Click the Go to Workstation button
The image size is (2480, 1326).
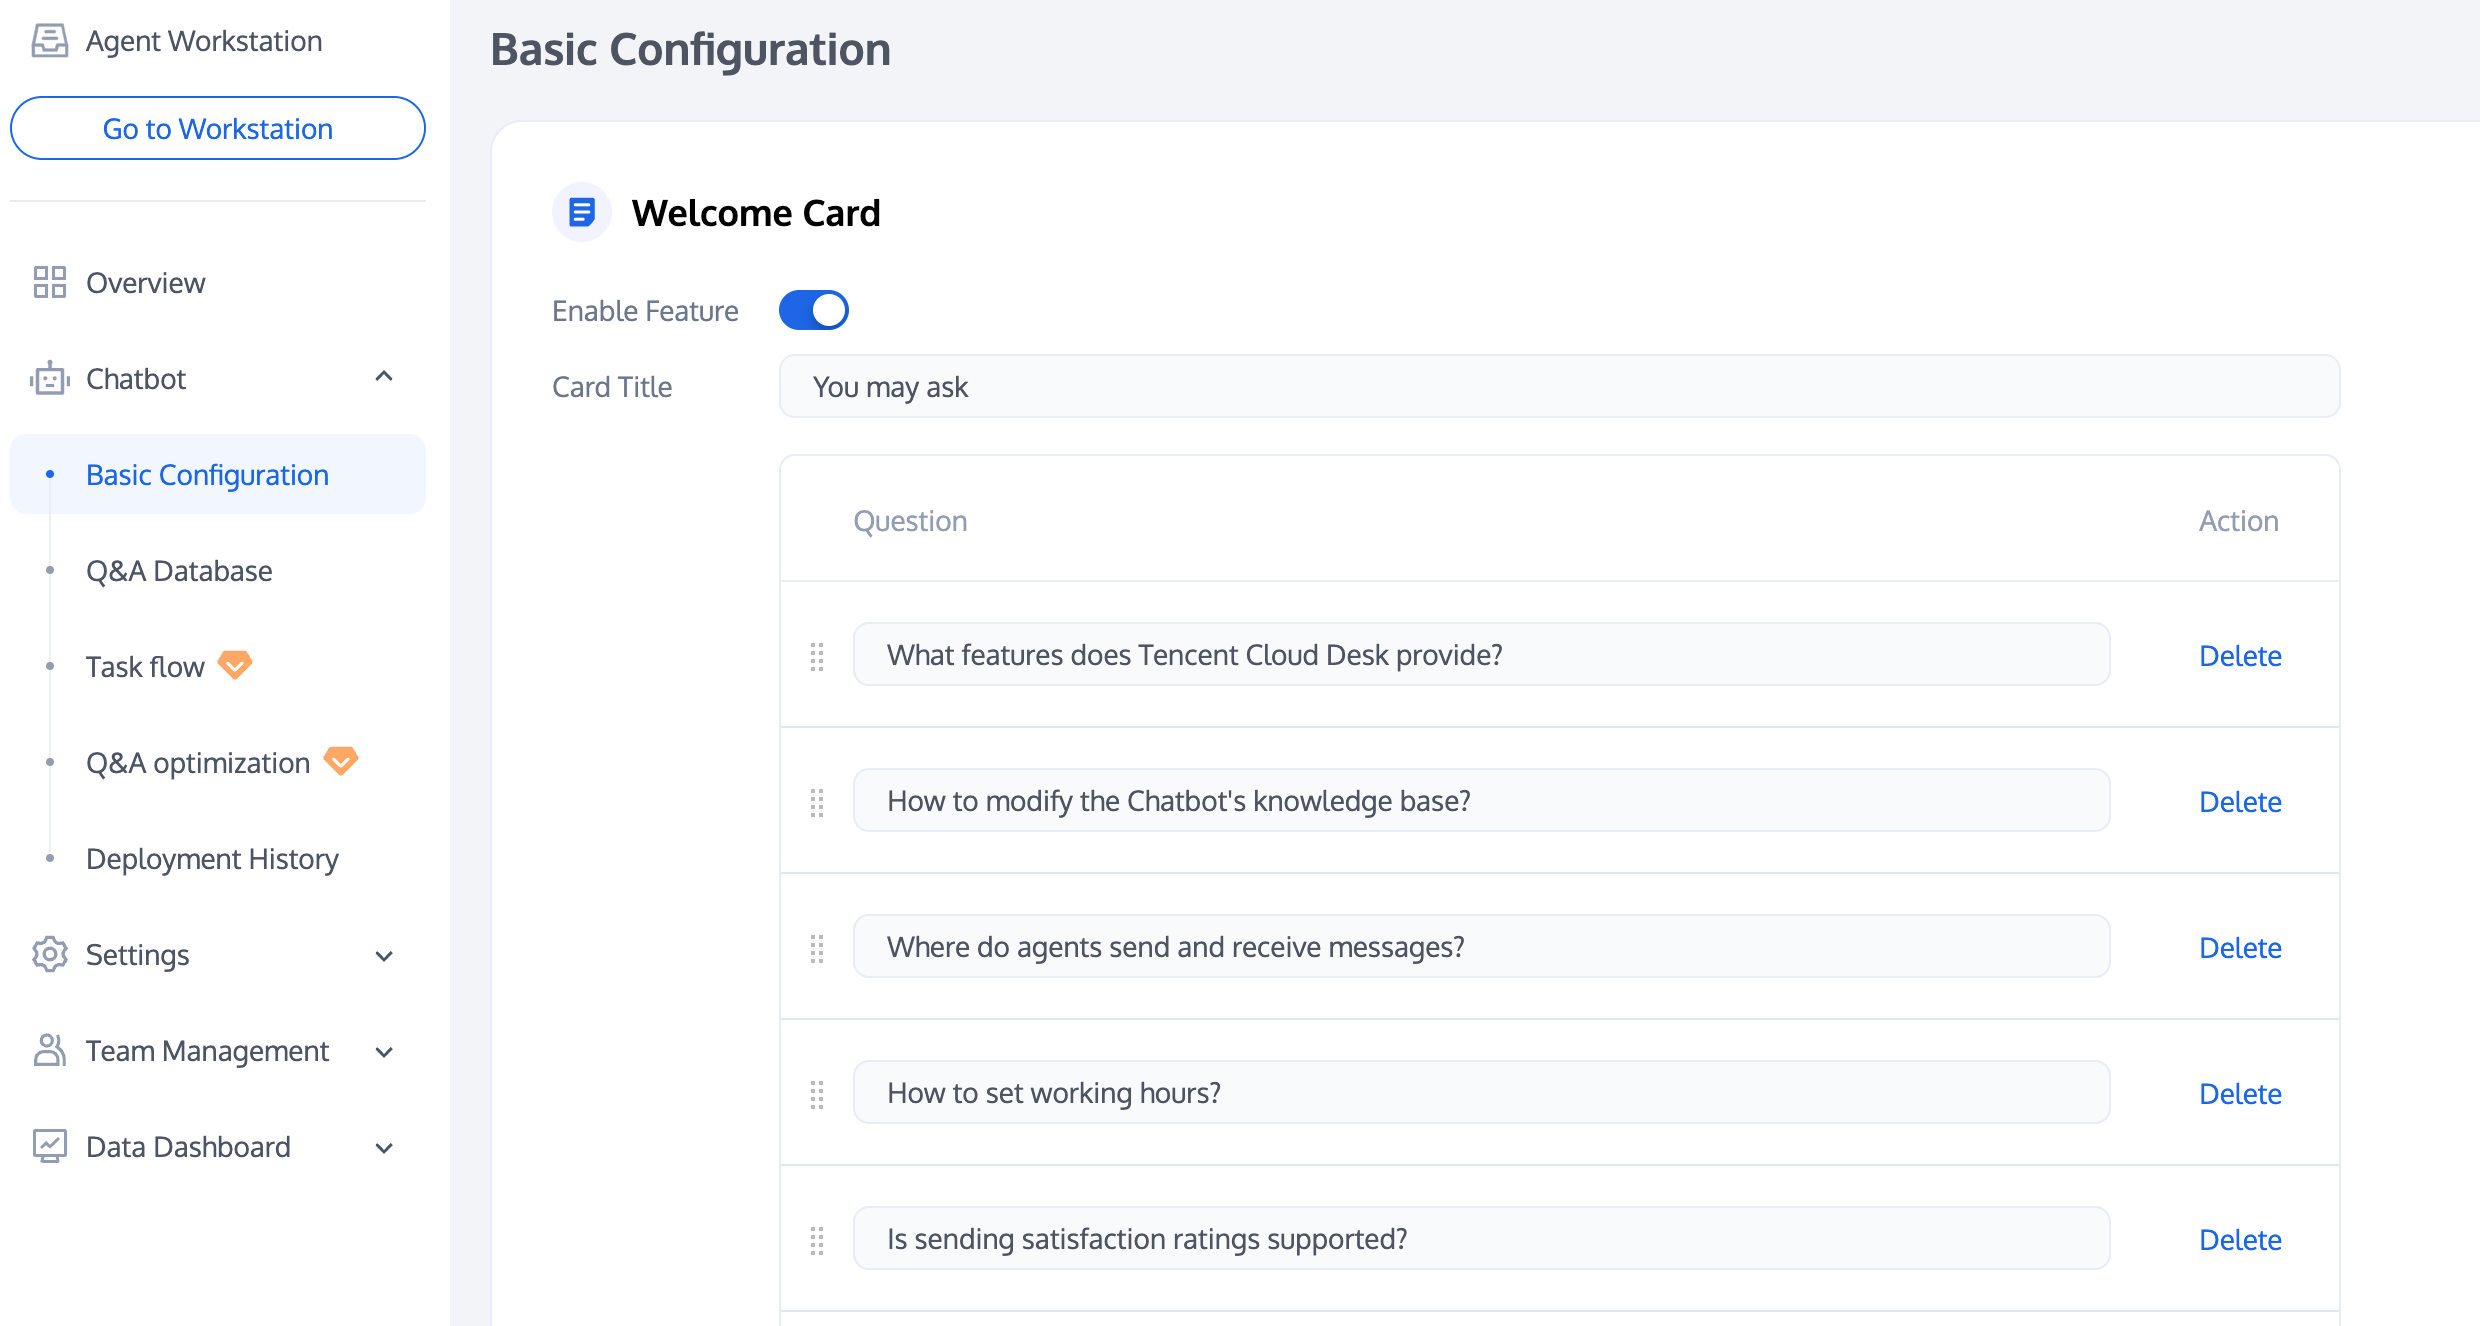218,128
